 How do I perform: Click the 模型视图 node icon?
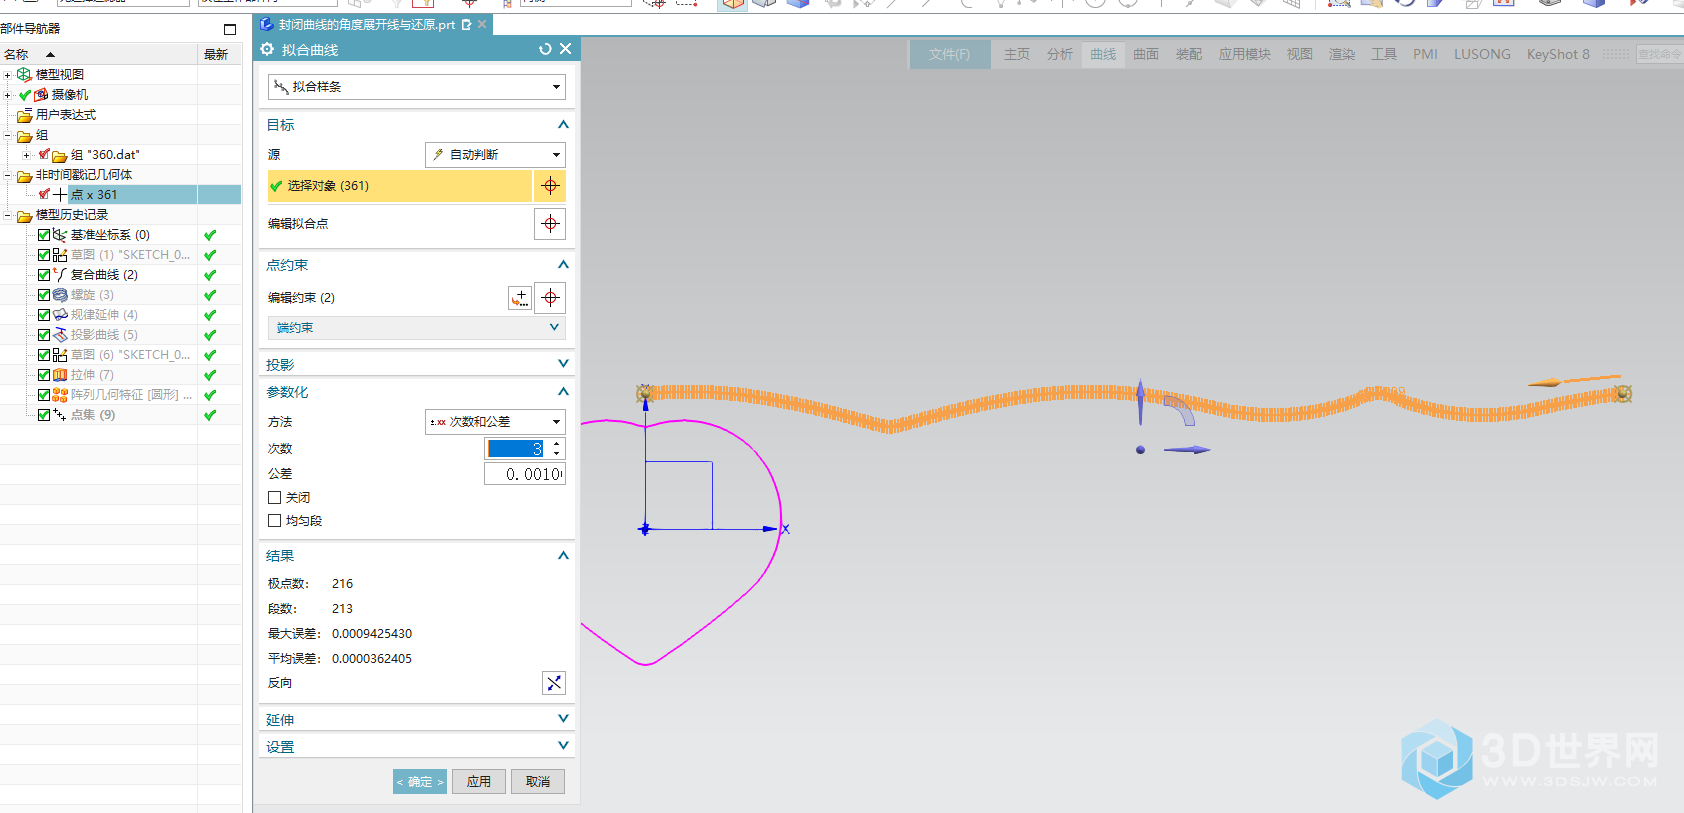pos(24,75)
